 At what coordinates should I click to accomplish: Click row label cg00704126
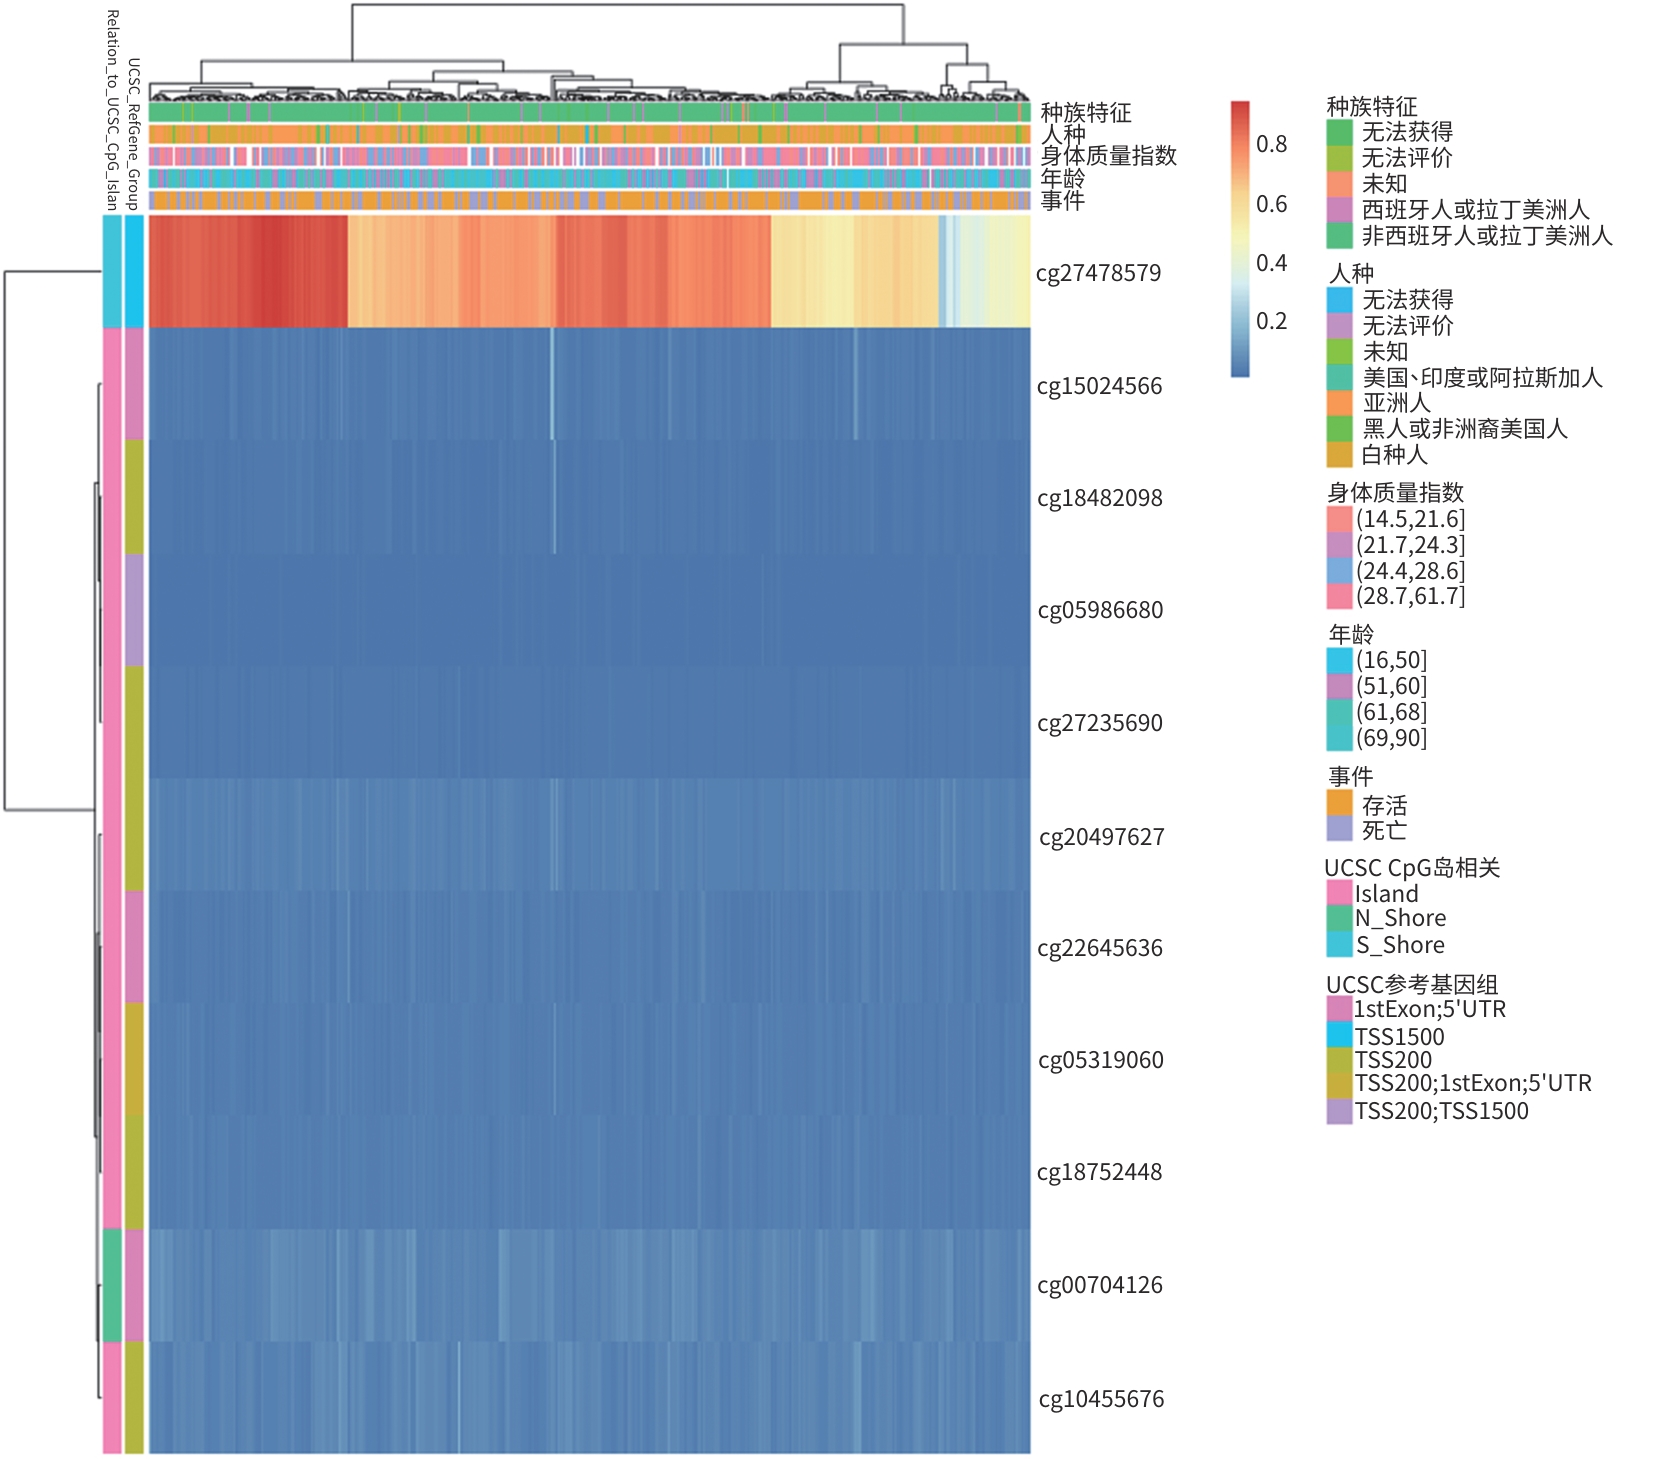pos(1099,1285)
